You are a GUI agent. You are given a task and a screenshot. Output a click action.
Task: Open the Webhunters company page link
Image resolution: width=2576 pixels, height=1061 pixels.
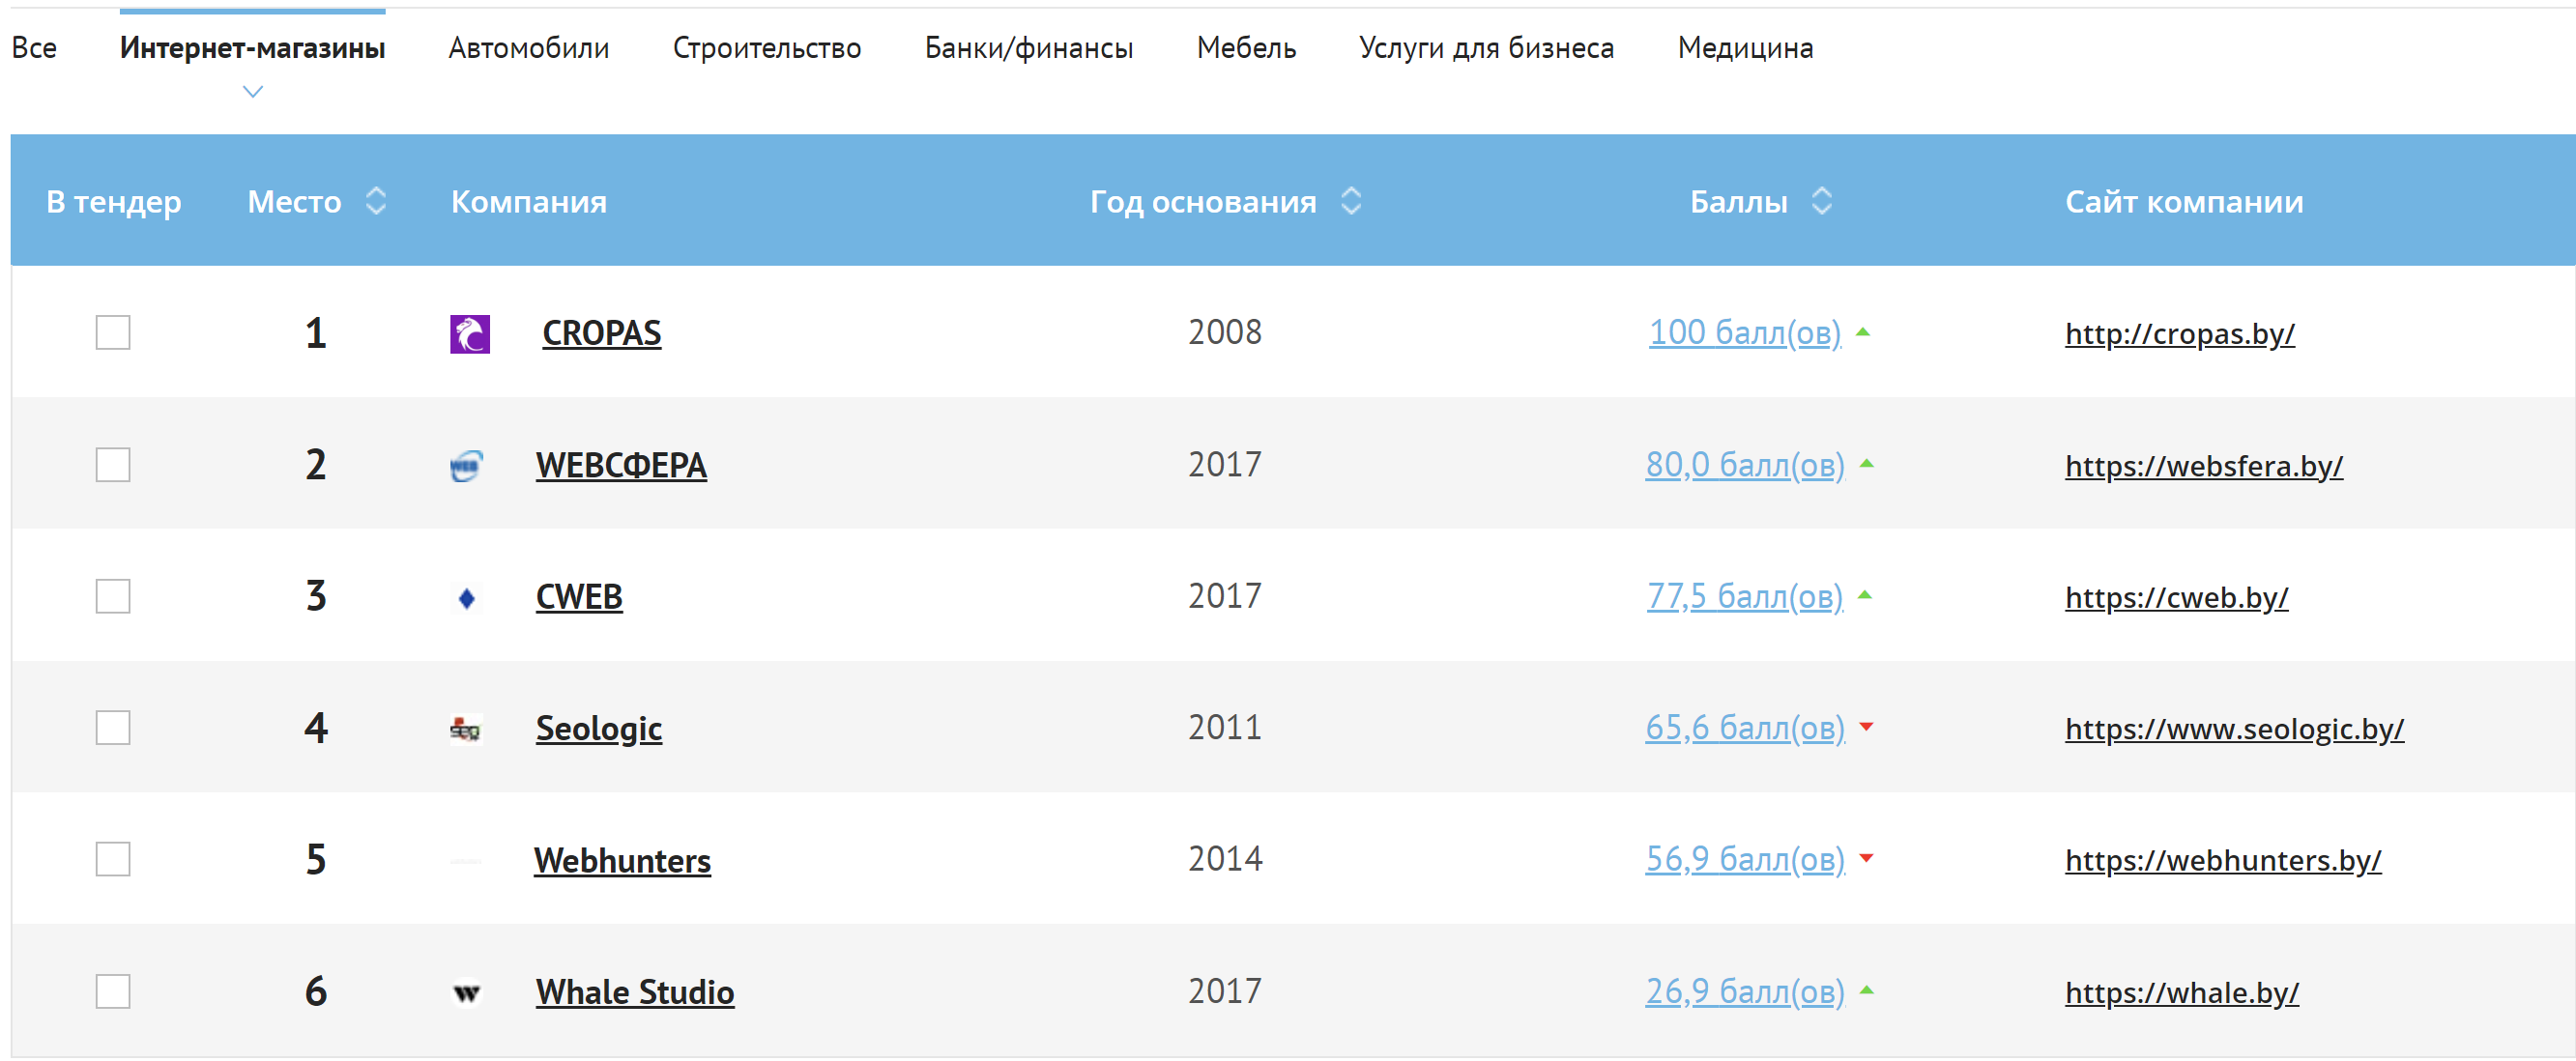[622, 861]
